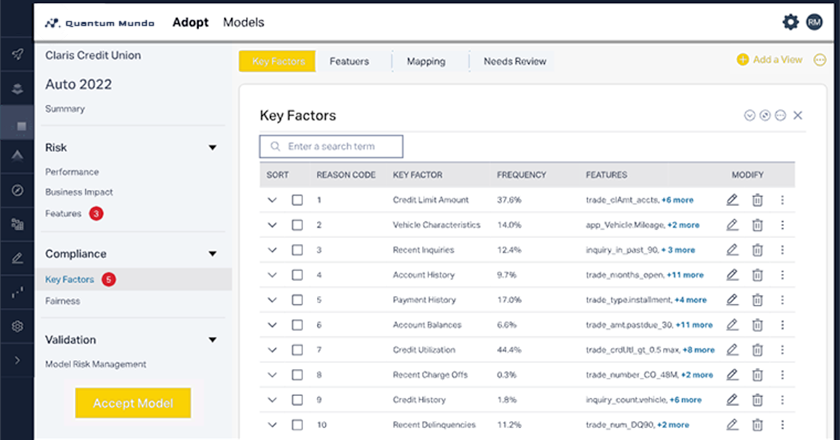Image resolution: width=840 pixels, height=440 pixels.
Task: Open the settings gear icon in header
Action: pos(791,22)
